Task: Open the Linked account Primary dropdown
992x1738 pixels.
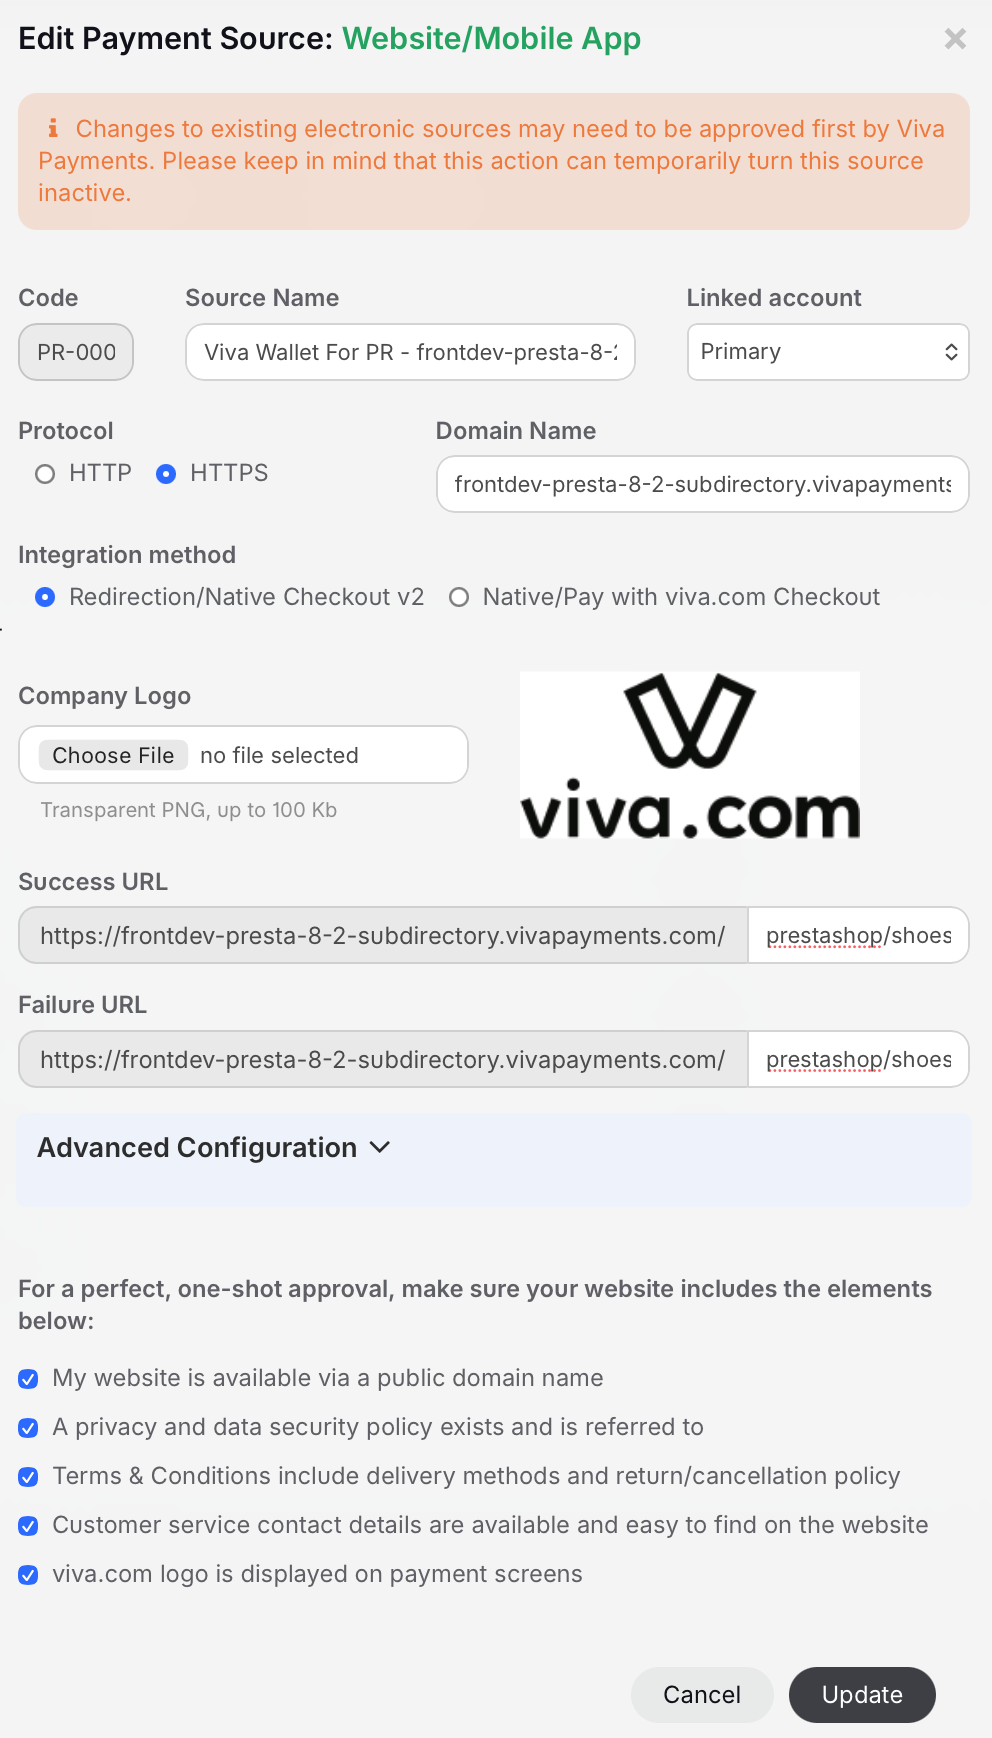Action: coord(828,352)
